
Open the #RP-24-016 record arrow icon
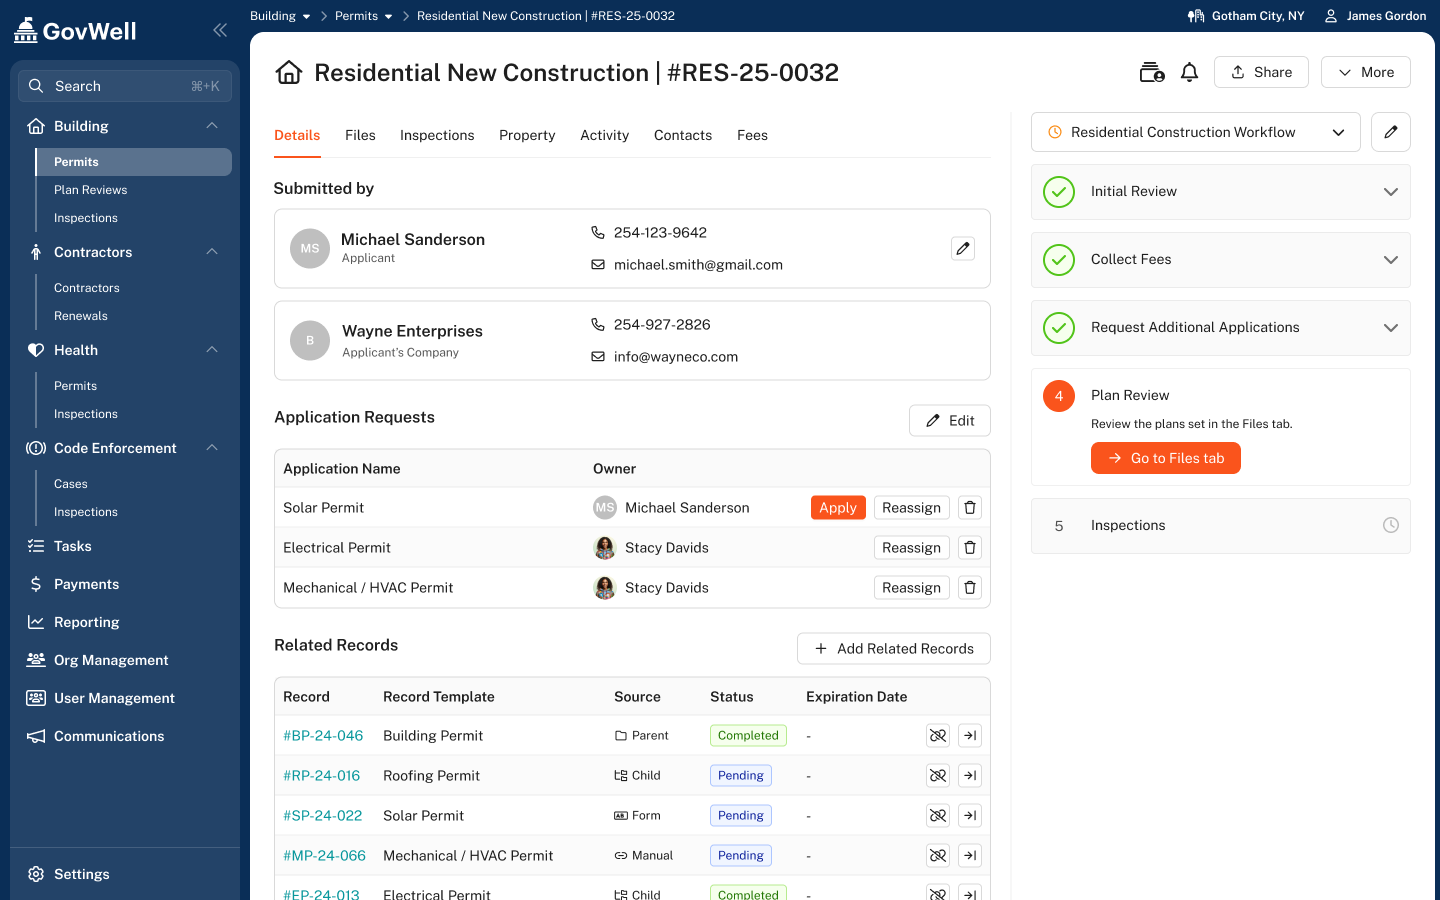click(969, 776)
